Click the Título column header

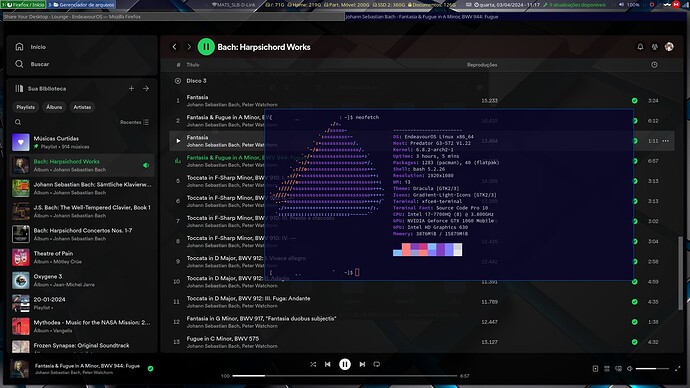coord(193,65)
